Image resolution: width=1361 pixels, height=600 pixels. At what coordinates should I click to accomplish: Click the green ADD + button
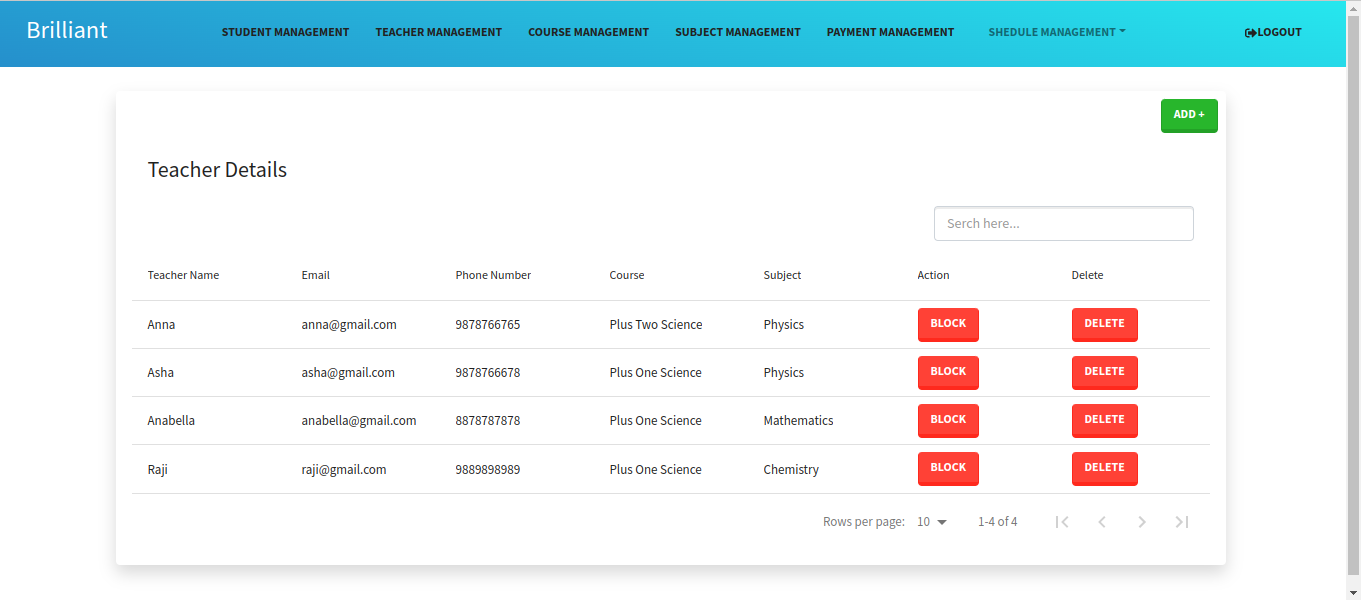pyautogui.click(x=1189, y=115)
